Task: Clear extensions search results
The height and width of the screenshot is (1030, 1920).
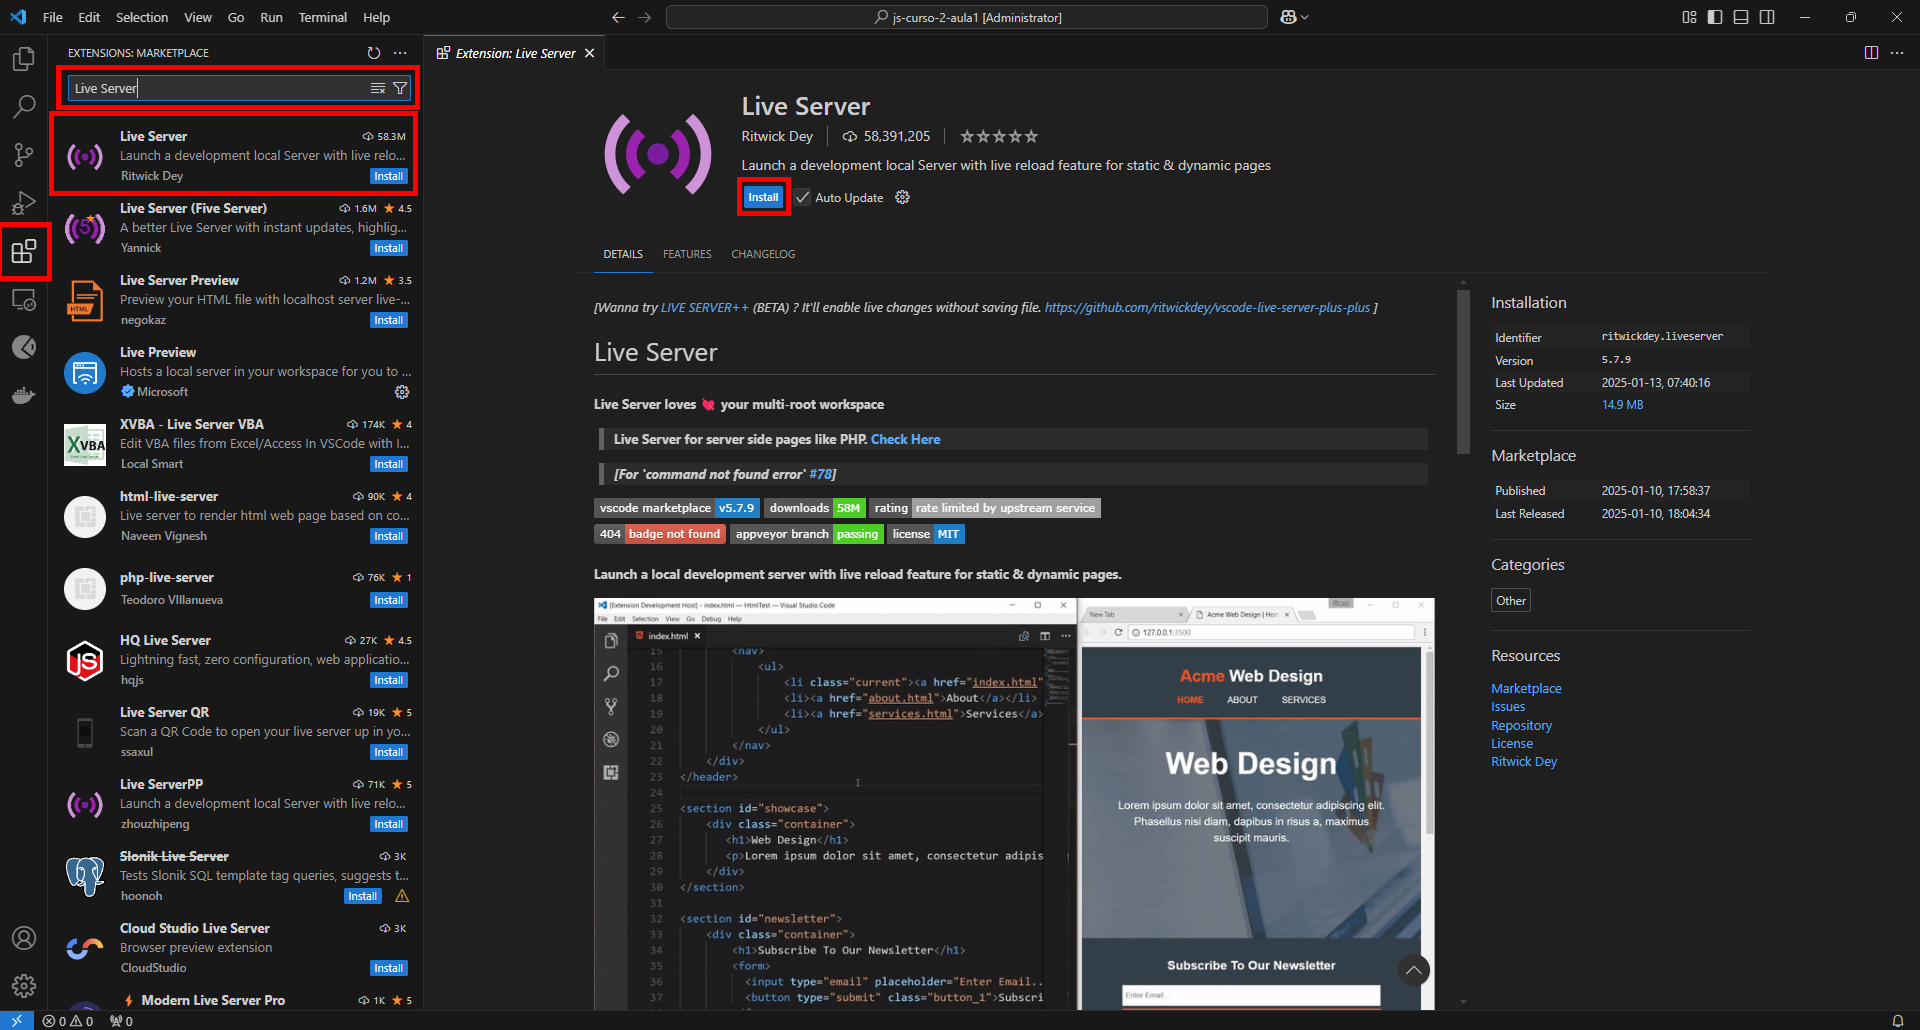Action: coord(378,88)
